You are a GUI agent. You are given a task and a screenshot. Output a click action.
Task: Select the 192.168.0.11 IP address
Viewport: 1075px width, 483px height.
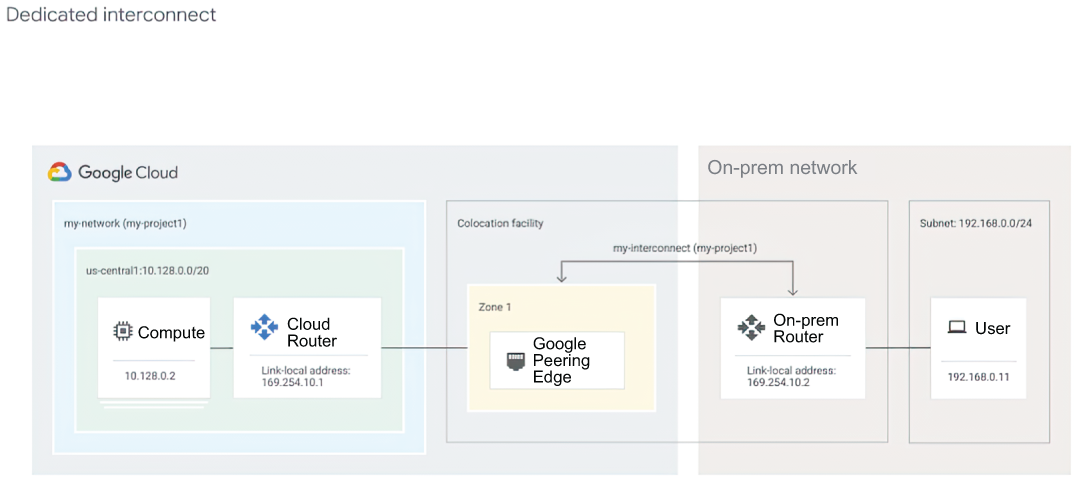[x=978, y=377]
